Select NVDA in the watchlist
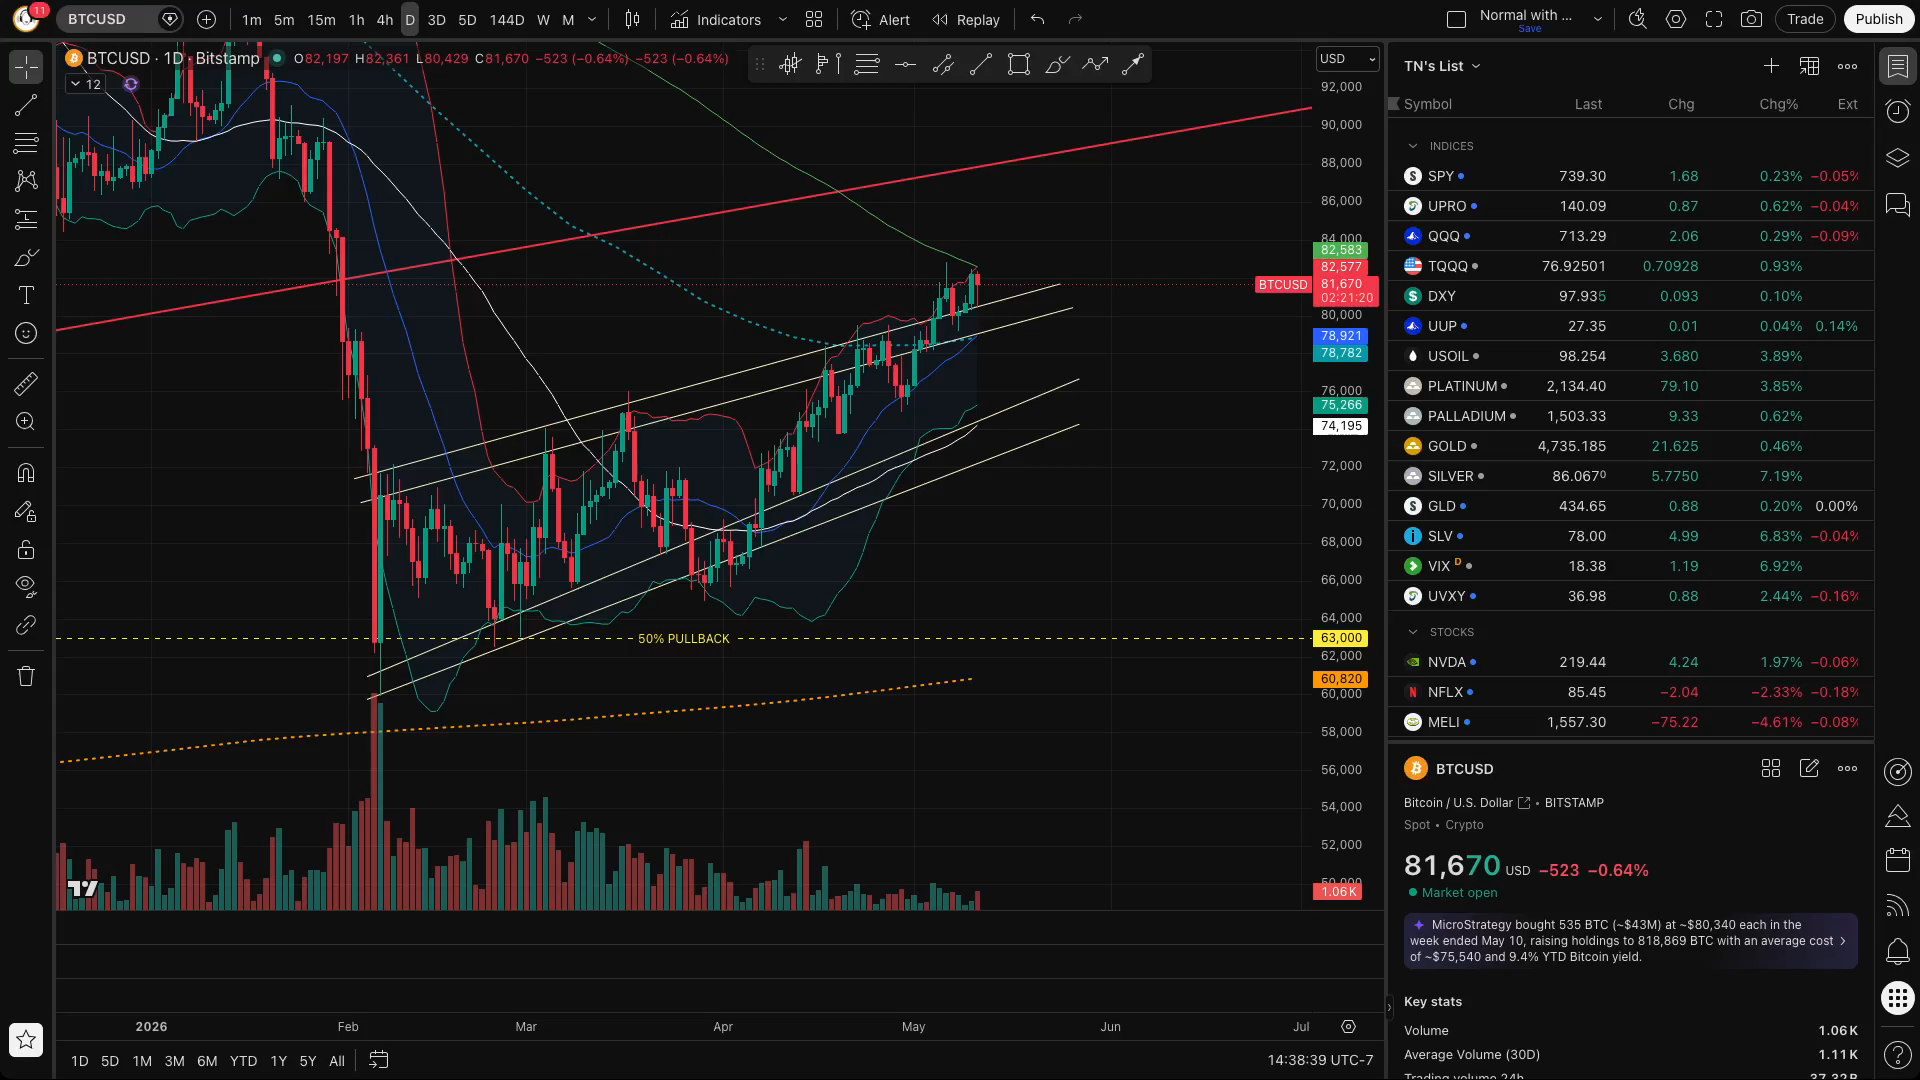Viewport: 1920px width, 1080px height. pos(1631,662)
